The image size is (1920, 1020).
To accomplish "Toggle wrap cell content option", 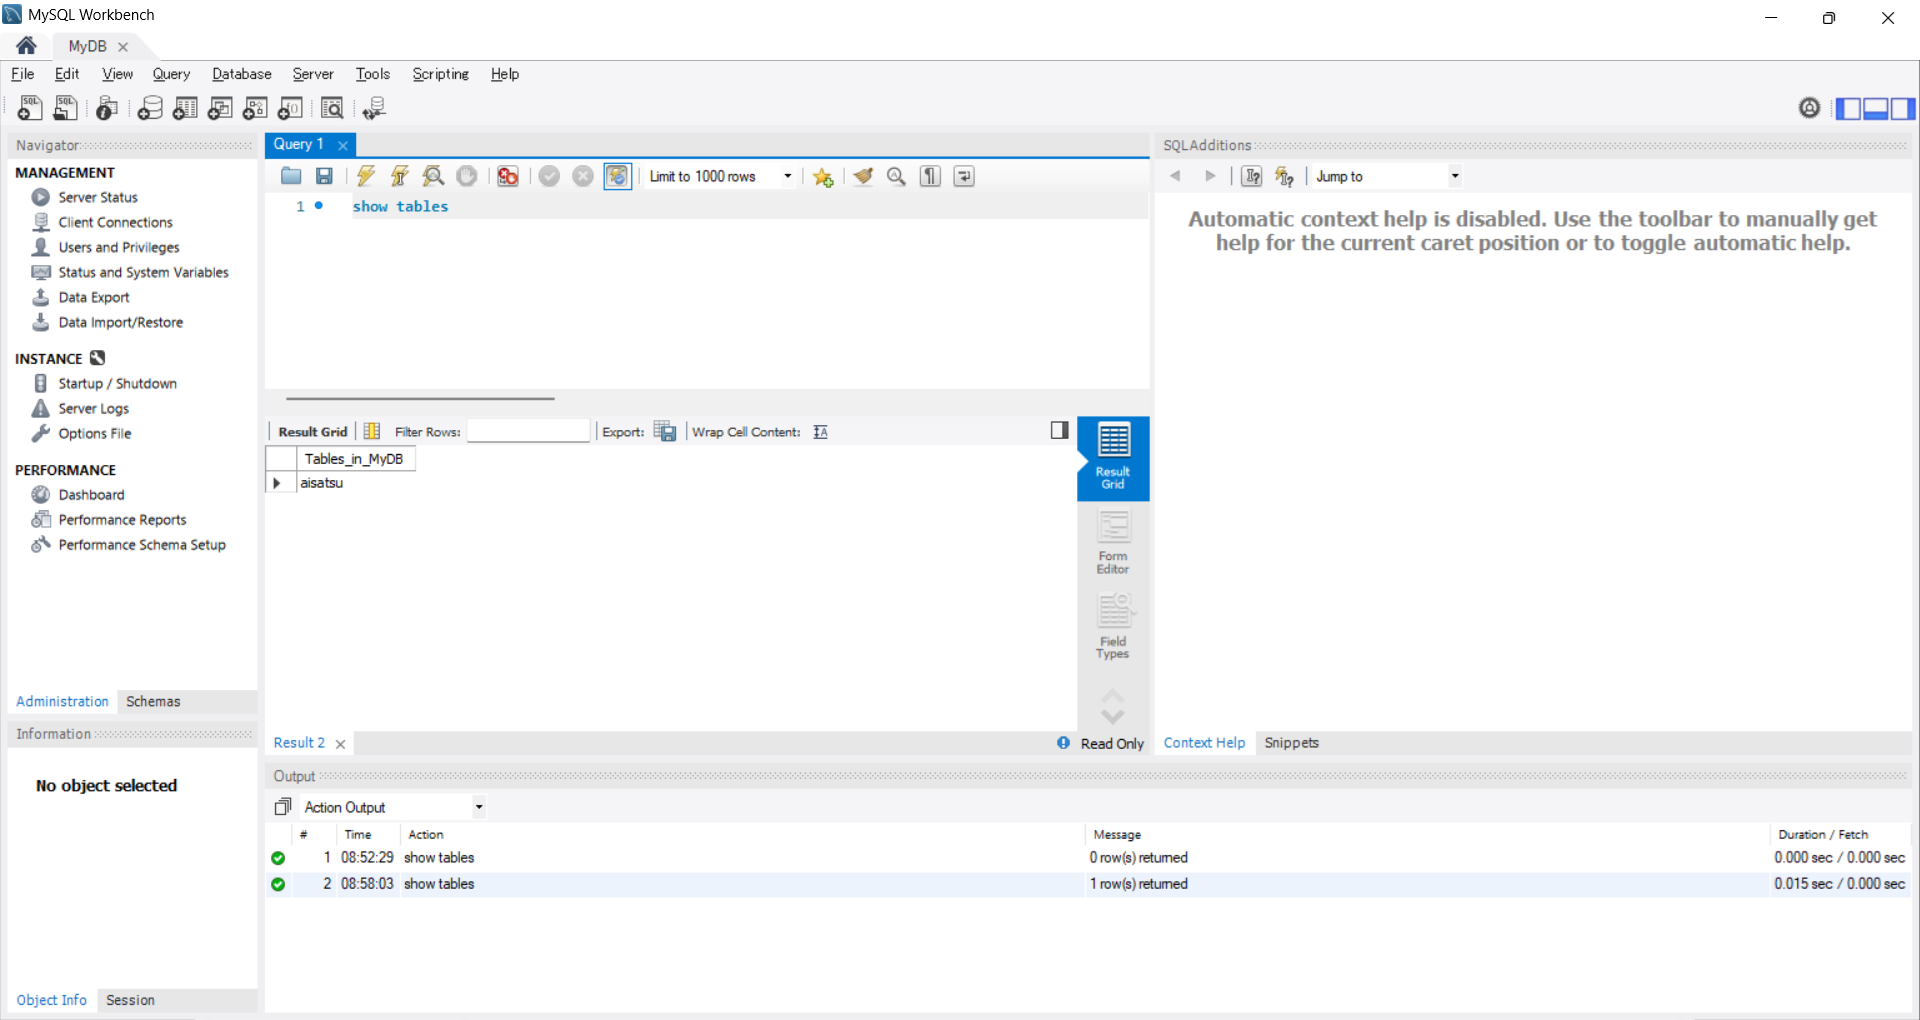I will click(x=820, y=432).
